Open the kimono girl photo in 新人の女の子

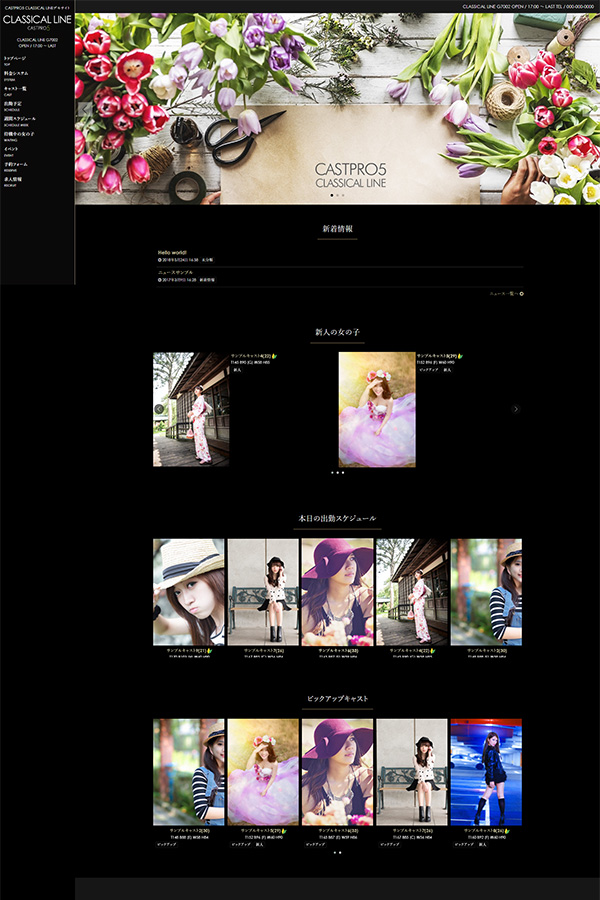191,409
